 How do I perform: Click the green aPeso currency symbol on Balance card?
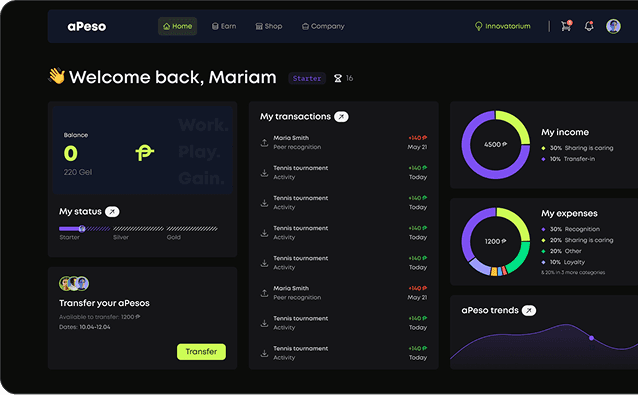click(144, 153)
